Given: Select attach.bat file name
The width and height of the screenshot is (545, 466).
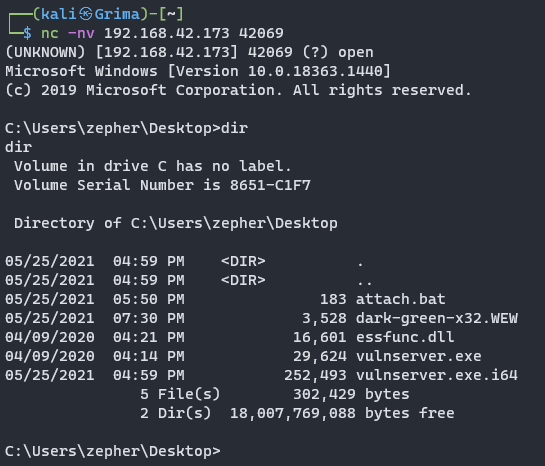Looking at the screenshot, I should tap(400, 299).
